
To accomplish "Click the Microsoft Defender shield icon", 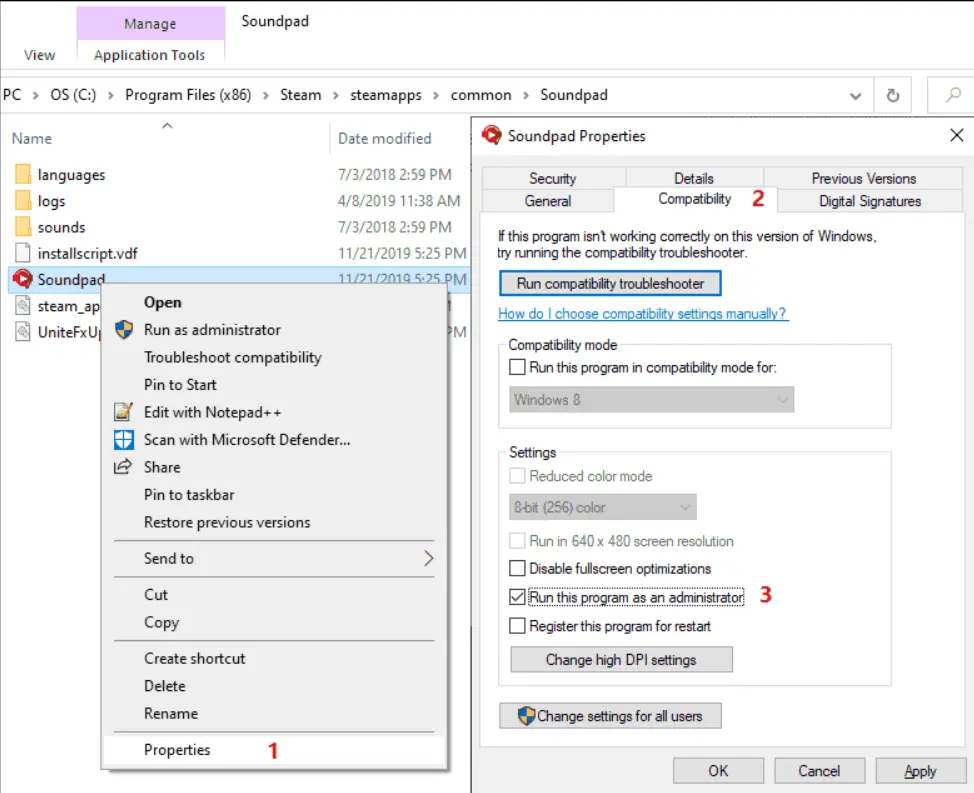I will (x=124, y=440).
